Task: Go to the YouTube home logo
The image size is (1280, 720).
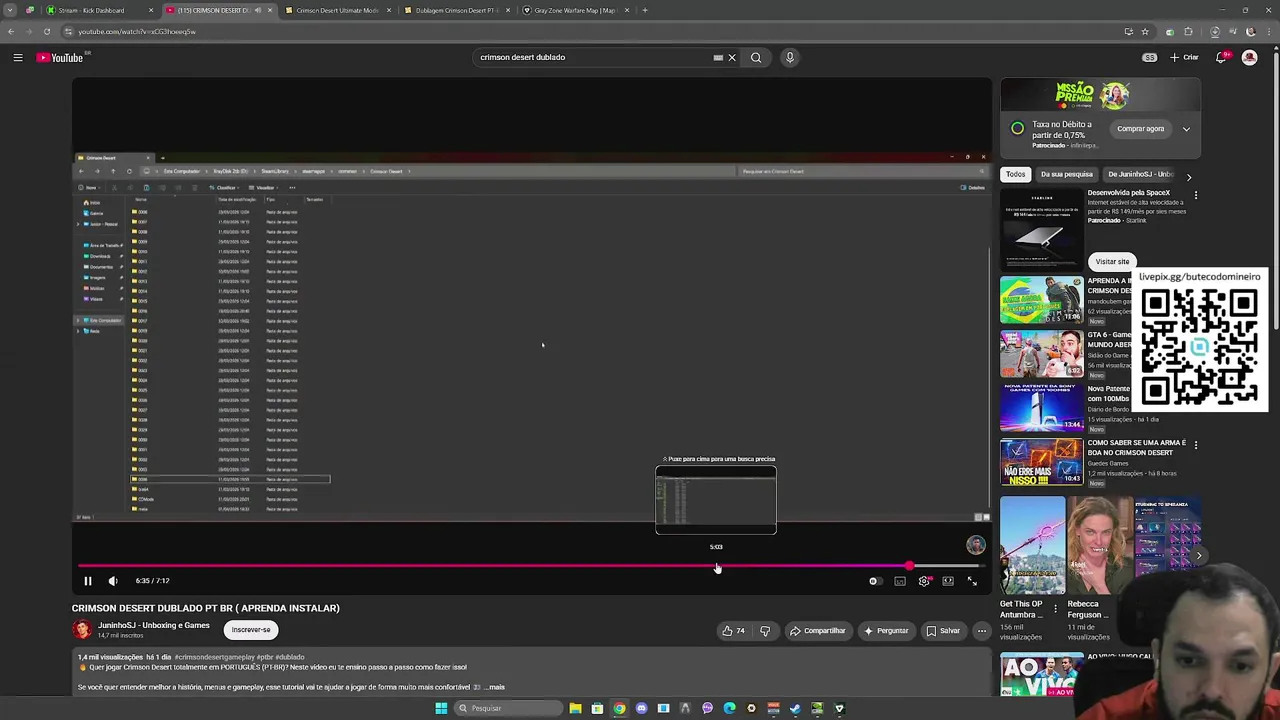Action: (60, 57)
